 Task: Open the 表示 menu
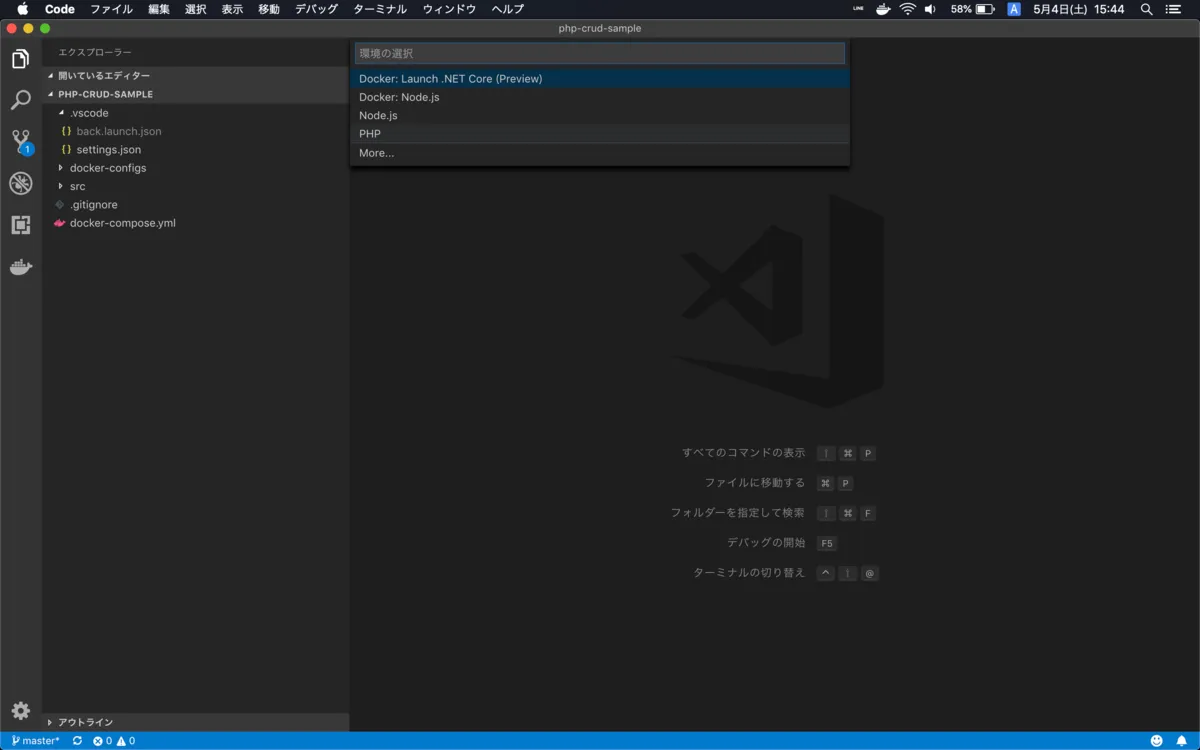(232, 9)
